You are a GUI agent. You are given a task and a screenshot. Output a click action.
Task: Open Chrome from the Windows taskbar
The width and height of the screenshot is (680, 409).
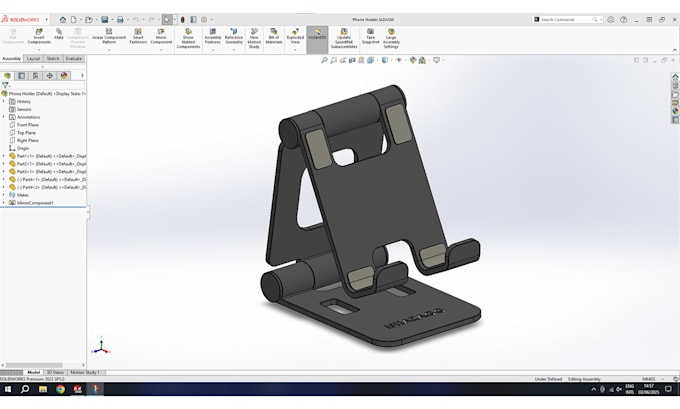pos(60,389)
